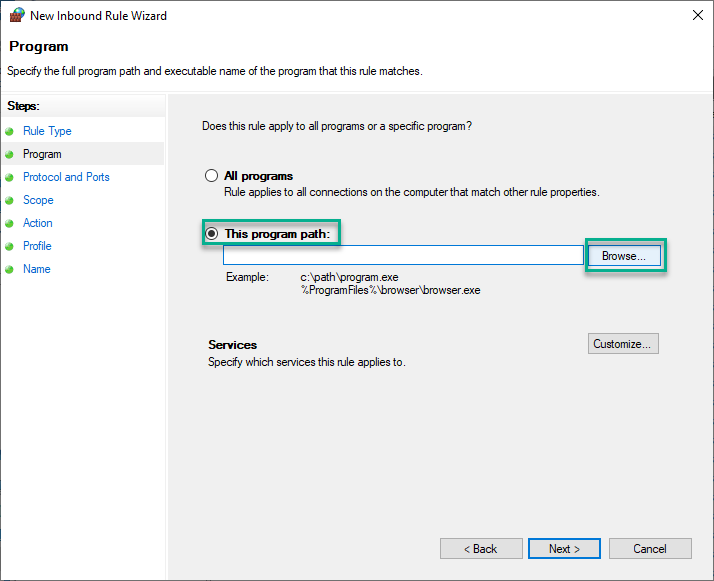
Task: Select the All programs radio button
Action: (x=211, y=176)
